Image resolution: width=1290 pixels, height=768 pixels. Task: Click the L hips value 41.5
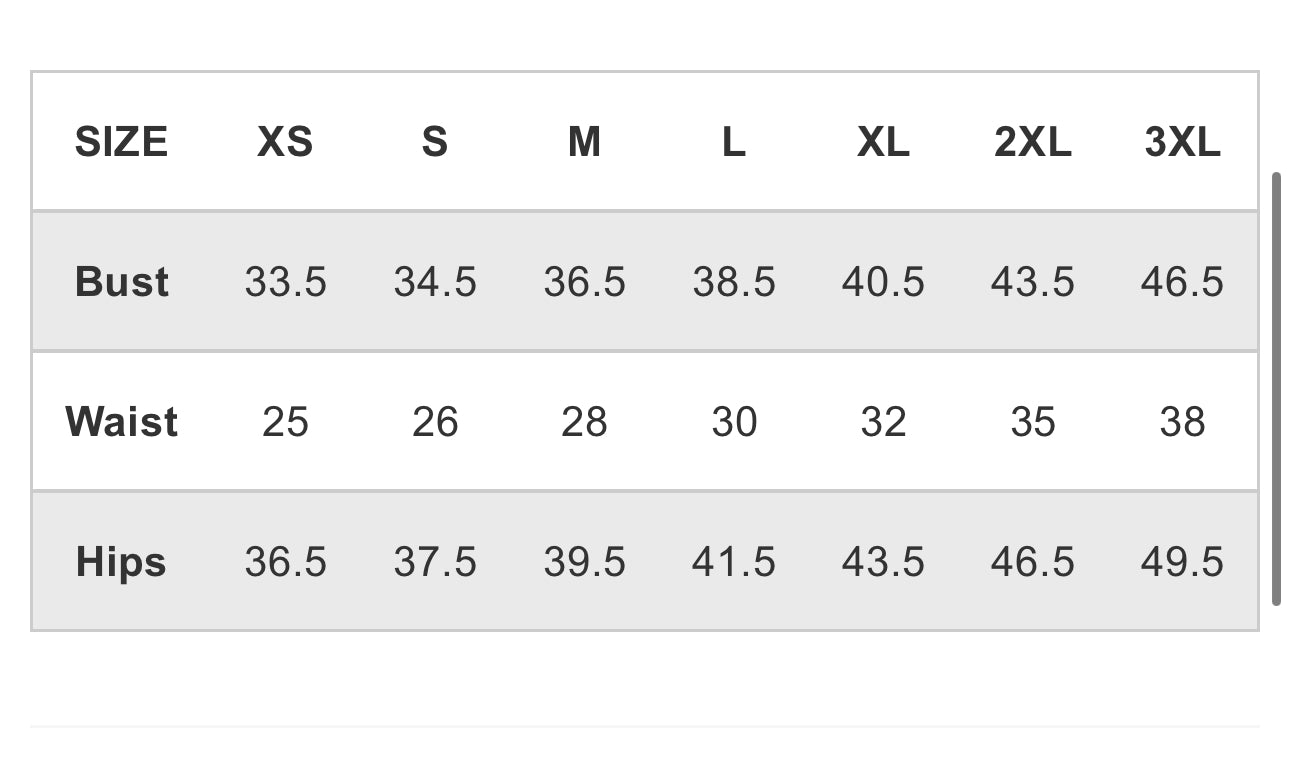pos(733,562)
